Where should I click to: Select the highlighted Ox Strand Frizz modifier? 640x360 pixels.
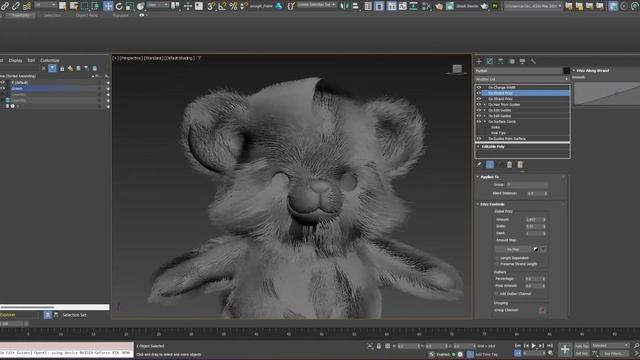pos(526,93)
